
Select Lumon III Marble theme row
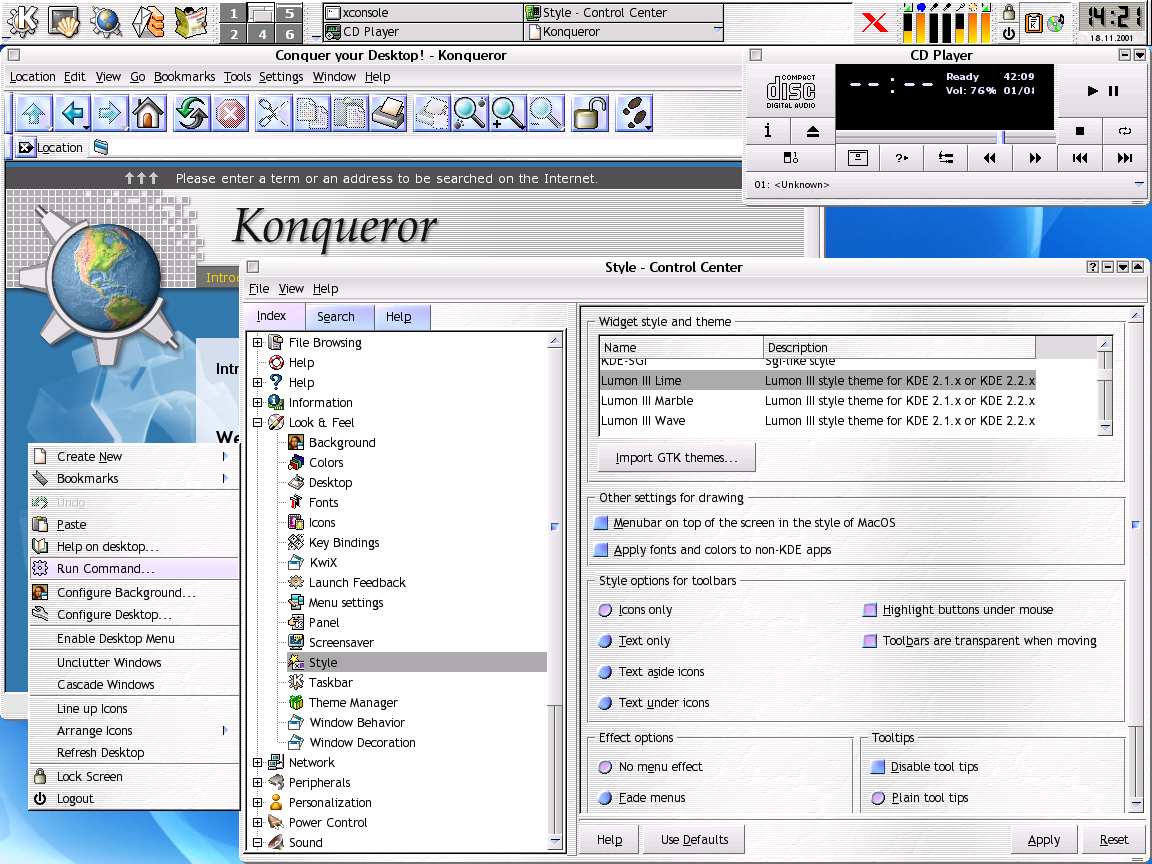coord(818,400)
